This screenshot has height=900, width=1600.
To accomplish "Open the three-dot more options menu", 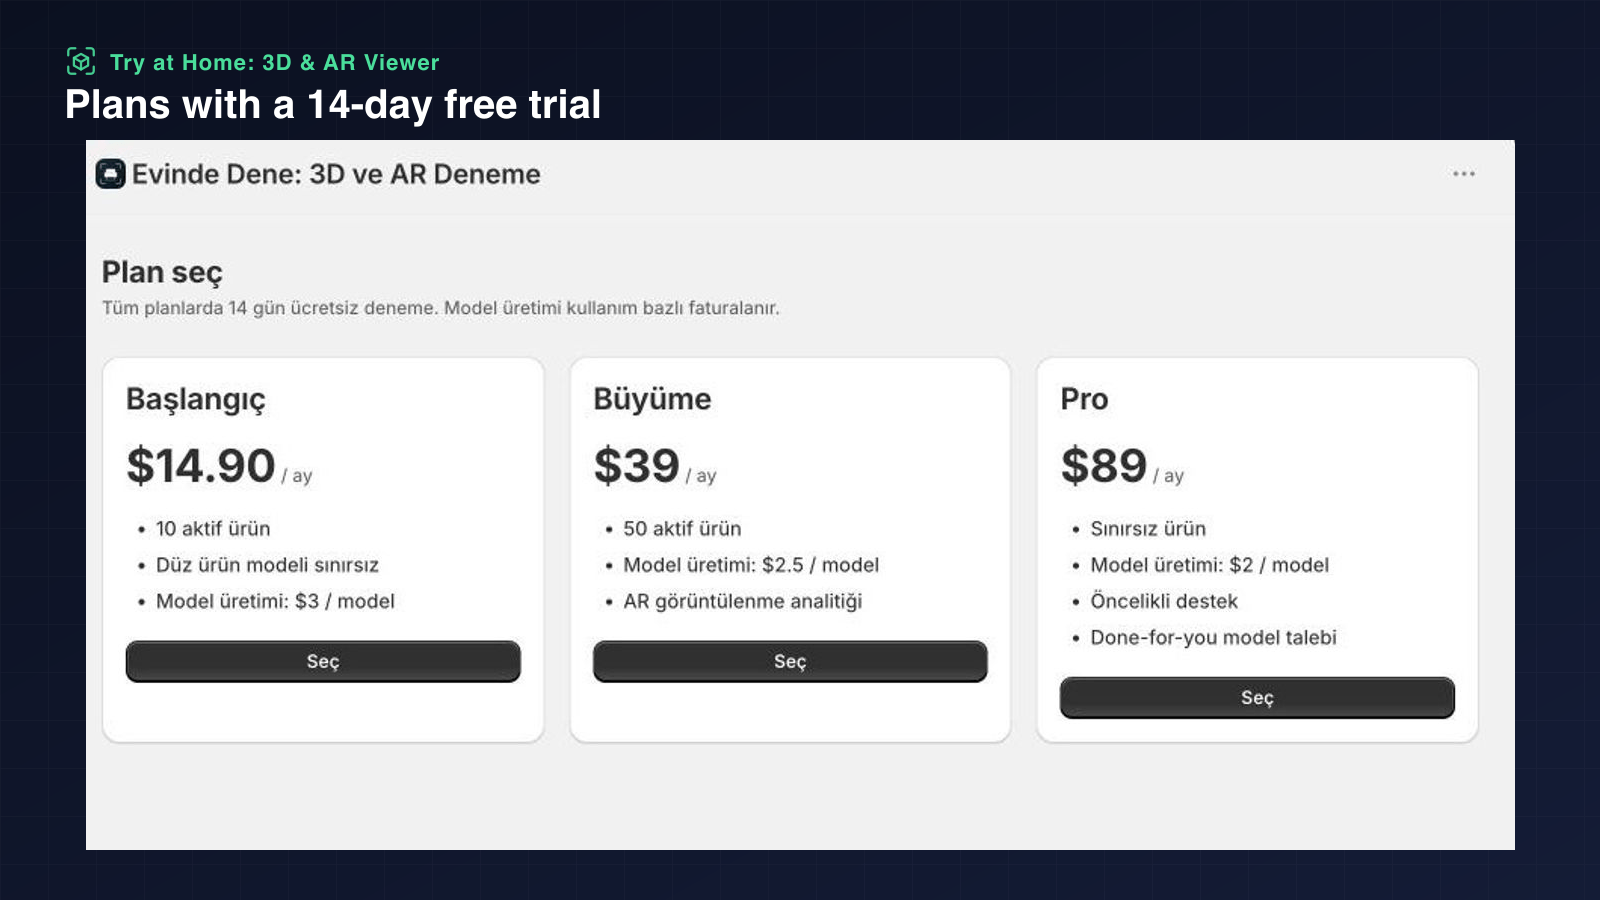I will (x=1464, y=174).
